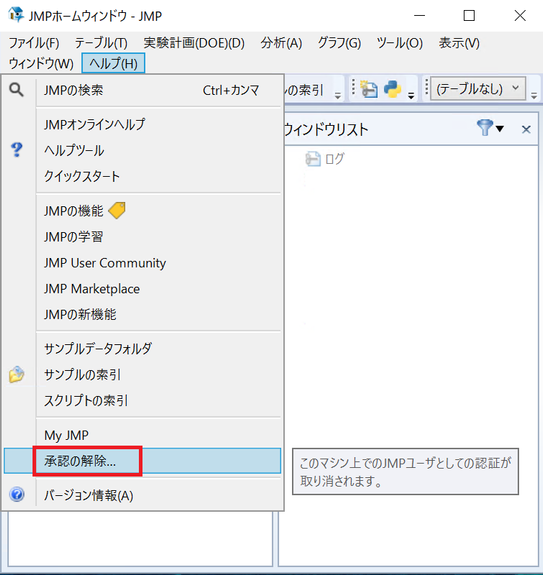This screenshot has height=575, width=543.
Task: Open JMP User Community
Action: 142,263
